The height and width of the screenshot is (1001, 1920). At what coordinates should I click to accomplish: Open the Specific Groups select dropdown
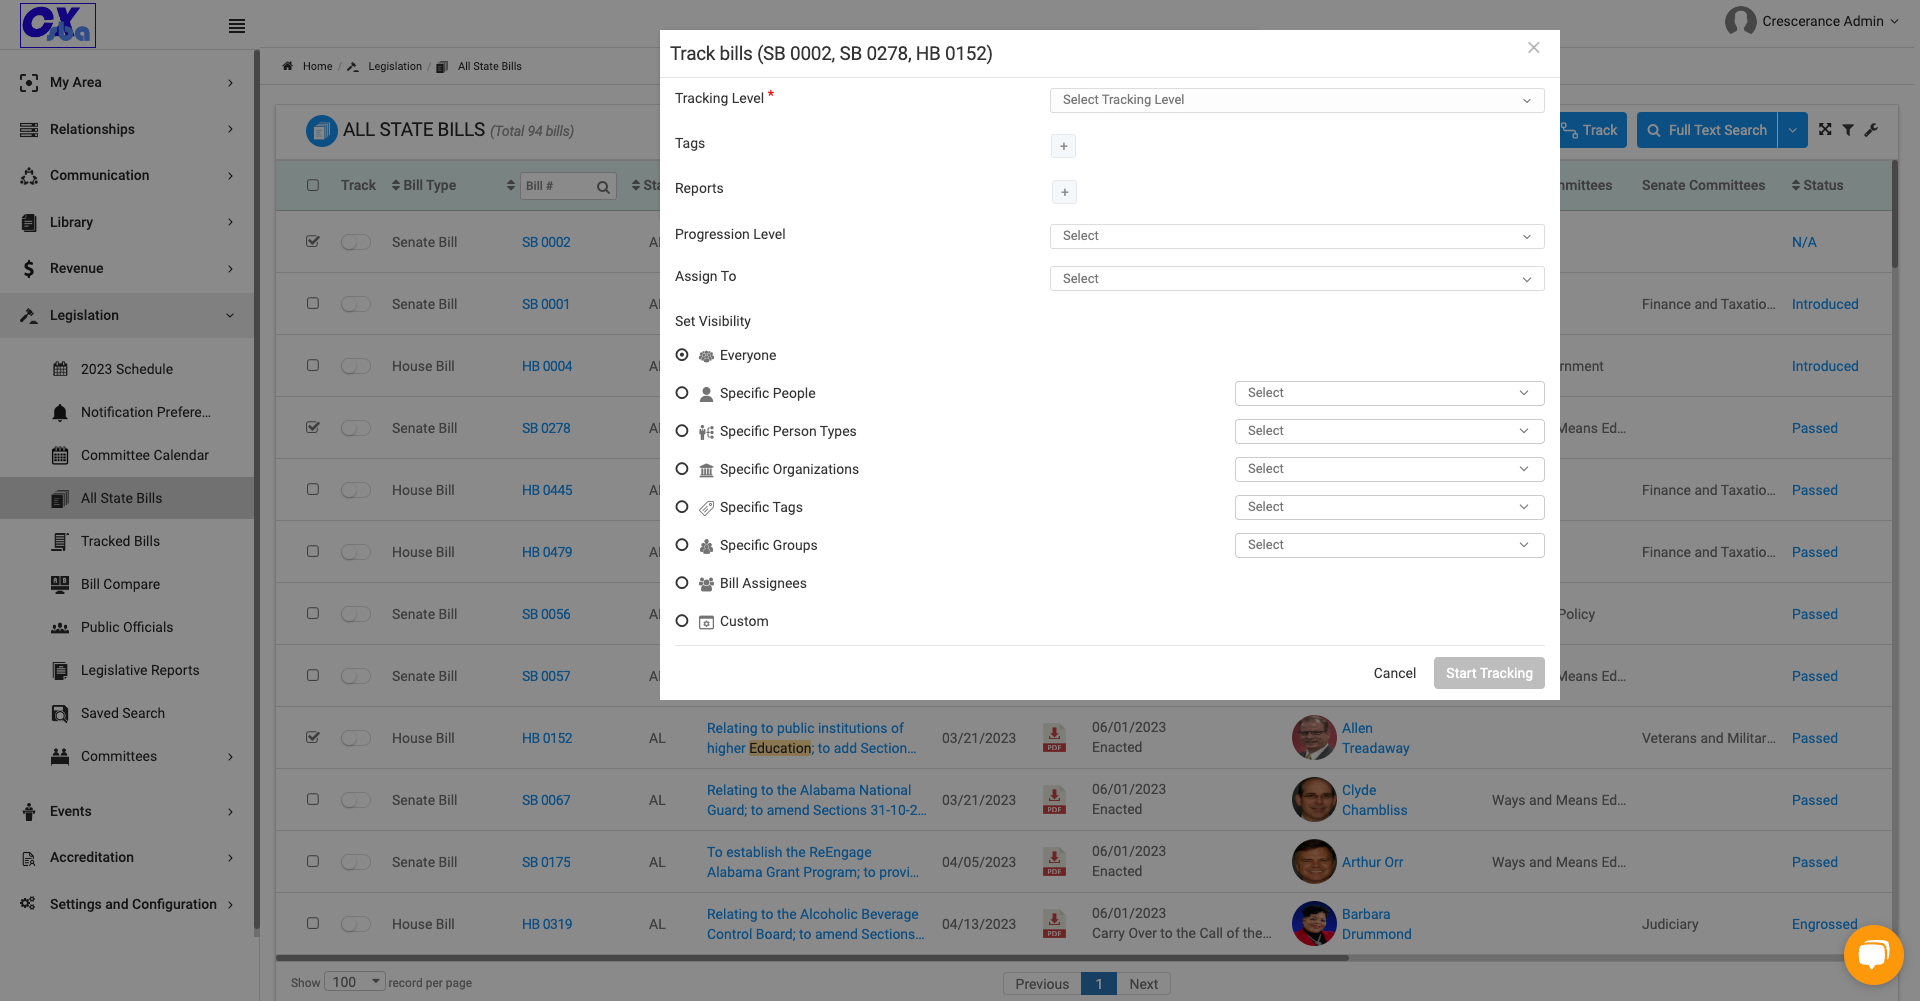click(1389, 545)
